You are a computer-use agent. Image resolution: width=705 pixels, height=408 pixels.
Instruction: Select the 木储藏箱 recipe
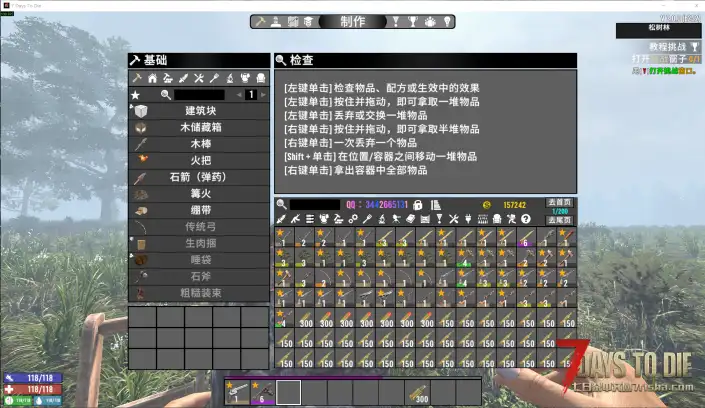[x=199, y=127]
